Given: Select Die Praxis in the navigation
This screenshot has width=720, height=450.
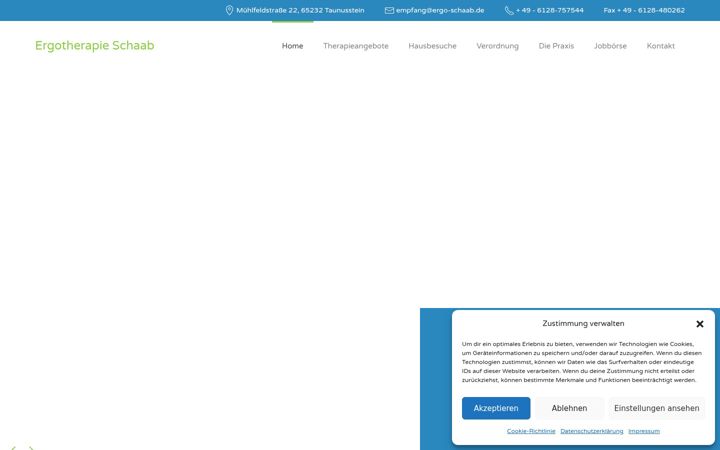Looking at the screenshot, I should (x=556, y=46).
